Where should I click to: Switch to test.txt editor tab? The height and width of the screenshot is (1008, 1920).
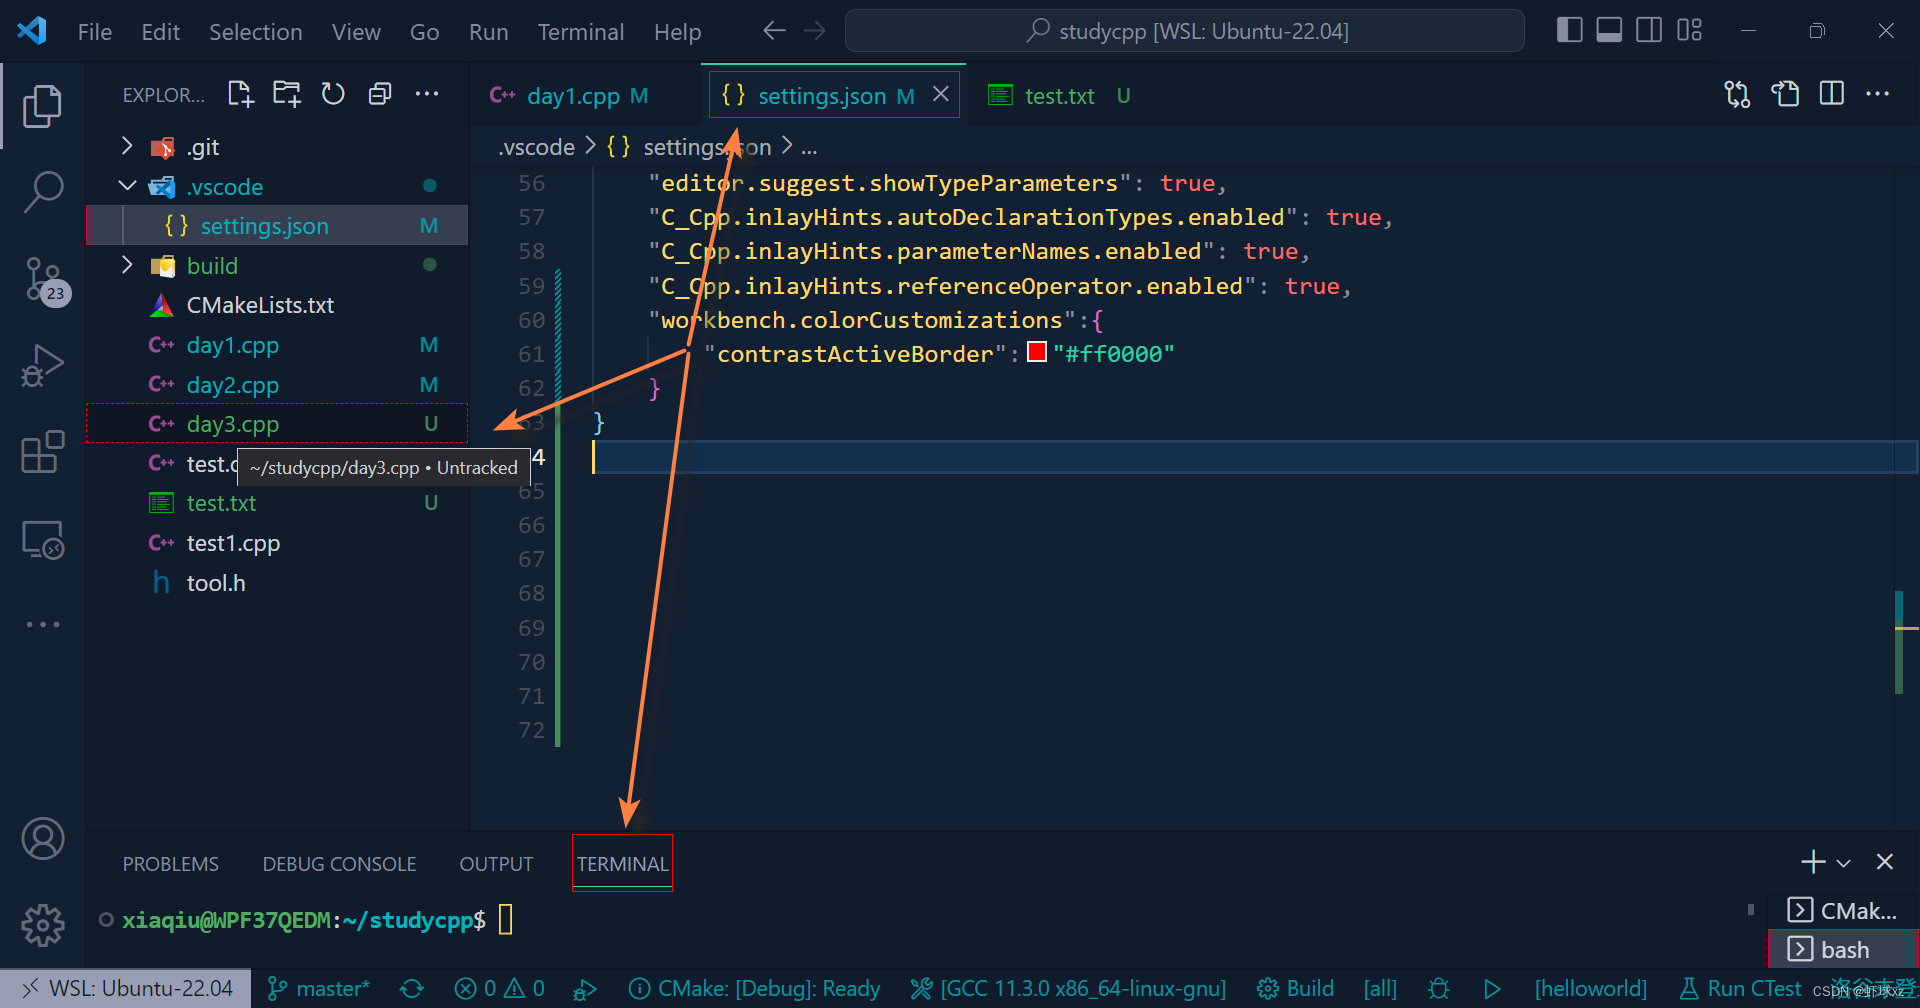(x=1058, y=96)
